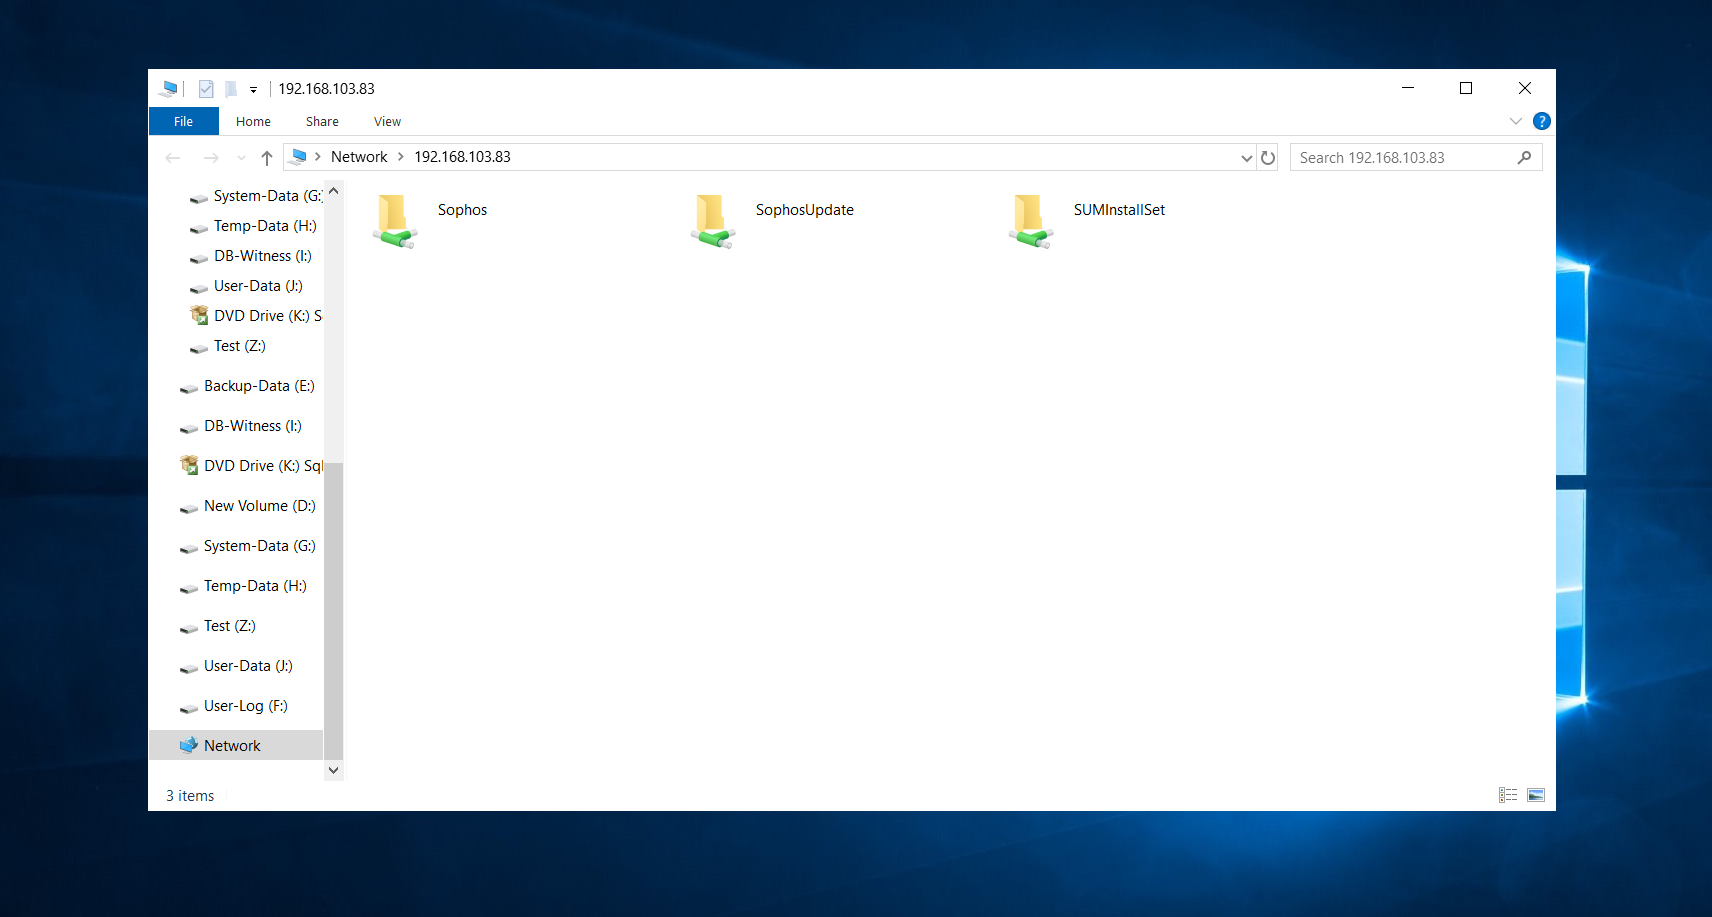1712x917 pixels.
Task: Minimize the Explorer window
Action: tap(1408, 88)
